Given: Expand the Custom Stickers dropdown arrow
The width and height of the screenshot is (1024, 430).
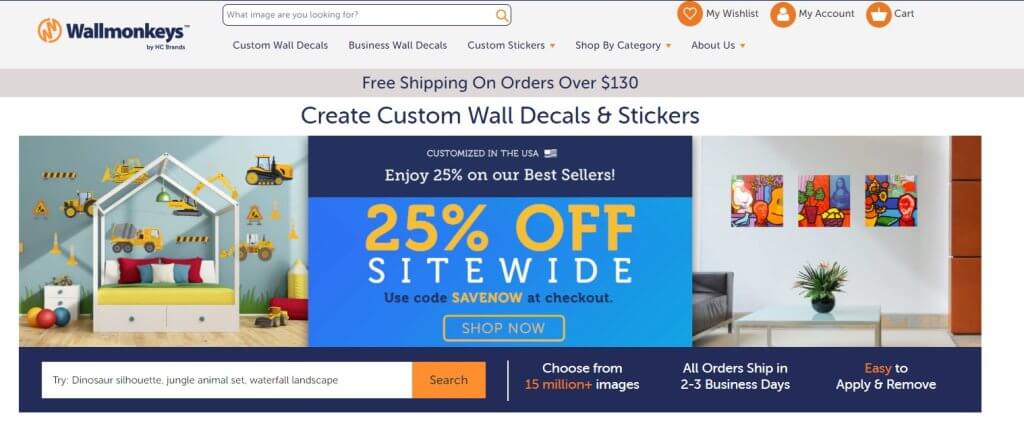Looking at the screenshot, I should point(552,46).
